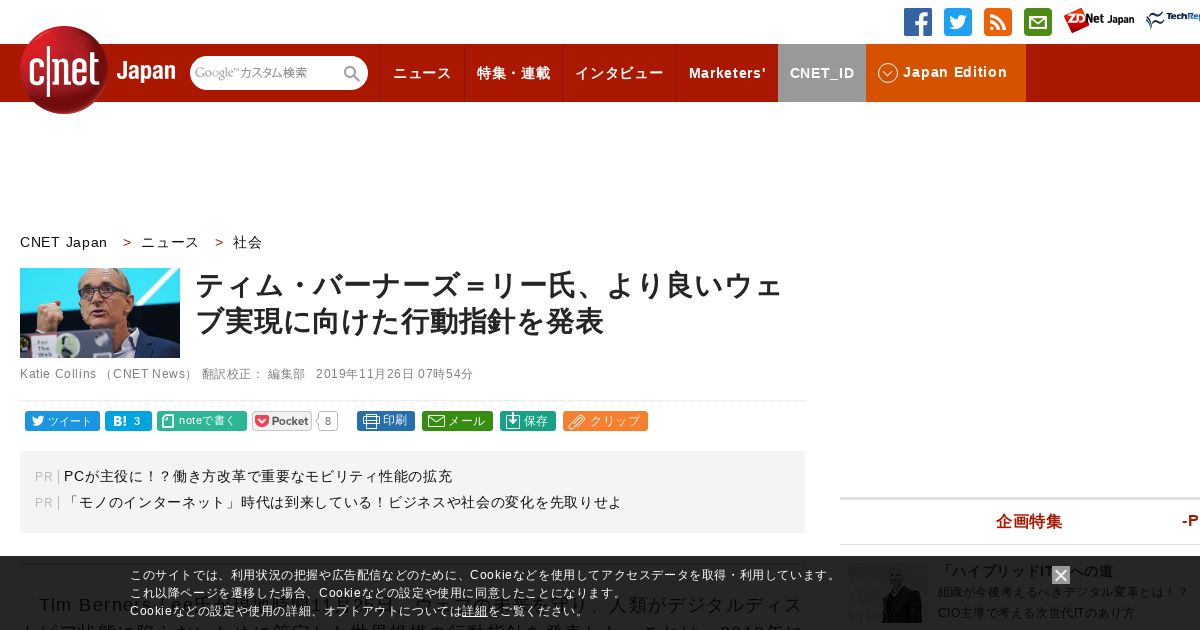This screenshot has height=630, width=1200.
Task: Click the search magnifier icon
Action: pos(352,74)
